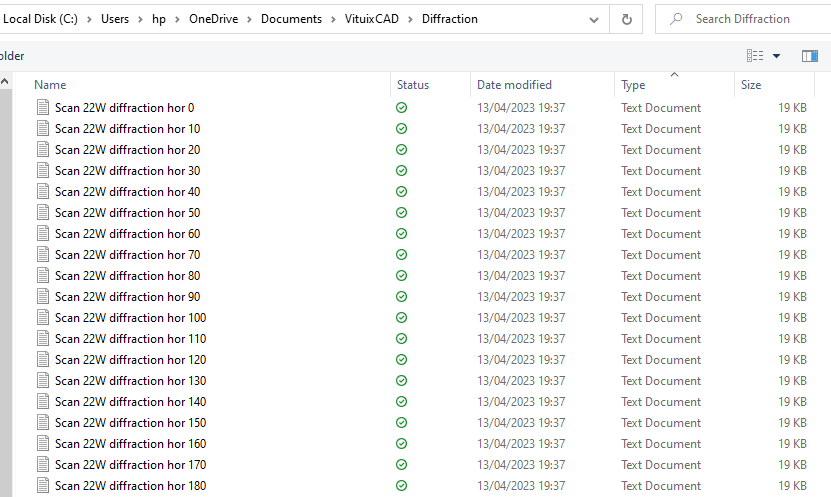Click sync status icon for hor 80 file
Image resolution: width=831 pixels, height=497 pixels.
[402, 276]
